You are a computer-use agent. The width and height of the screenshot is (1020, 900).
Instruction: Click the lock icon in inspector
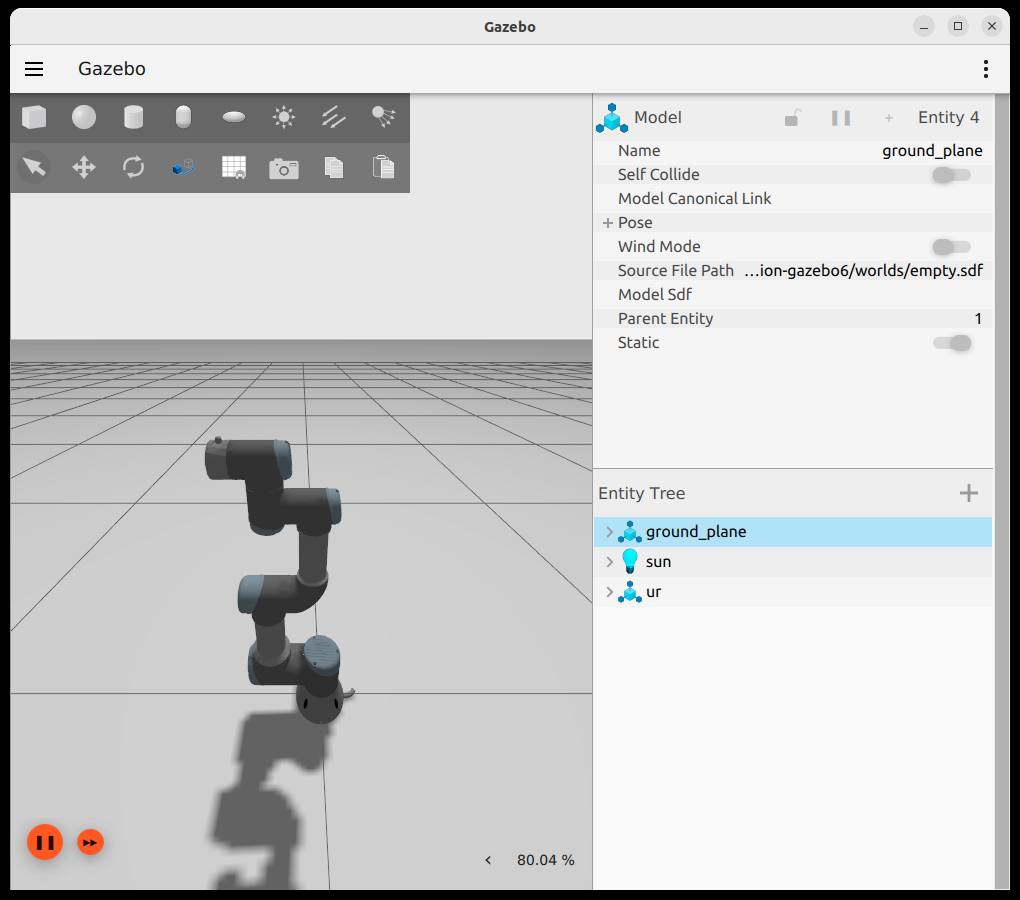[792, 118]
